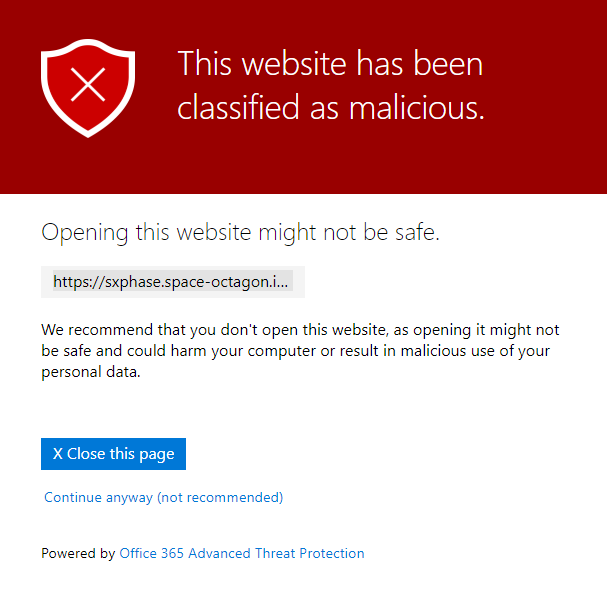
Task: Select the blocked sxphase.space-octagon URL box
Action: coord(172,282)
